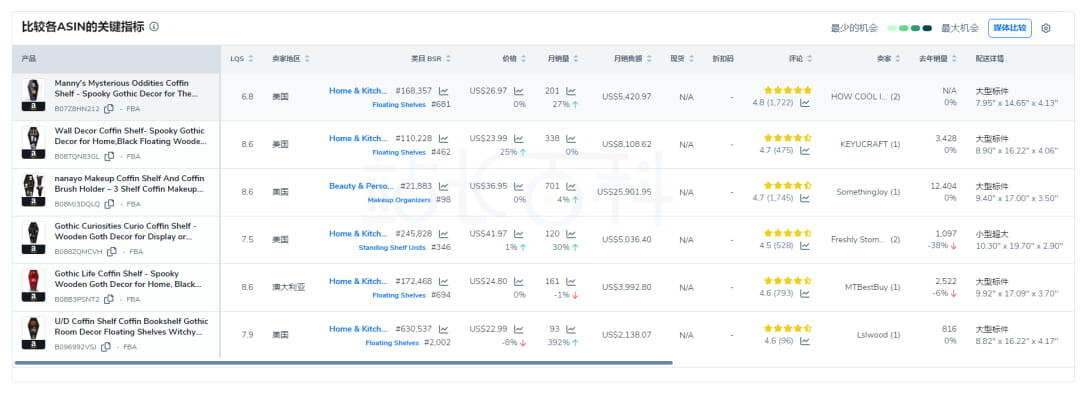Sort by 价格 column header
The image size is (1080, 394).
pyautogui.click(x=515, y=59)
